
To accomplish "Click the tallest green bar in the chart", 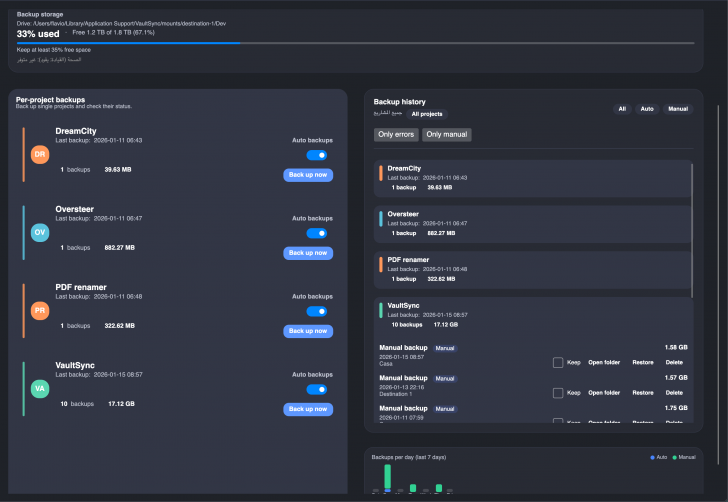I will 388,476.
